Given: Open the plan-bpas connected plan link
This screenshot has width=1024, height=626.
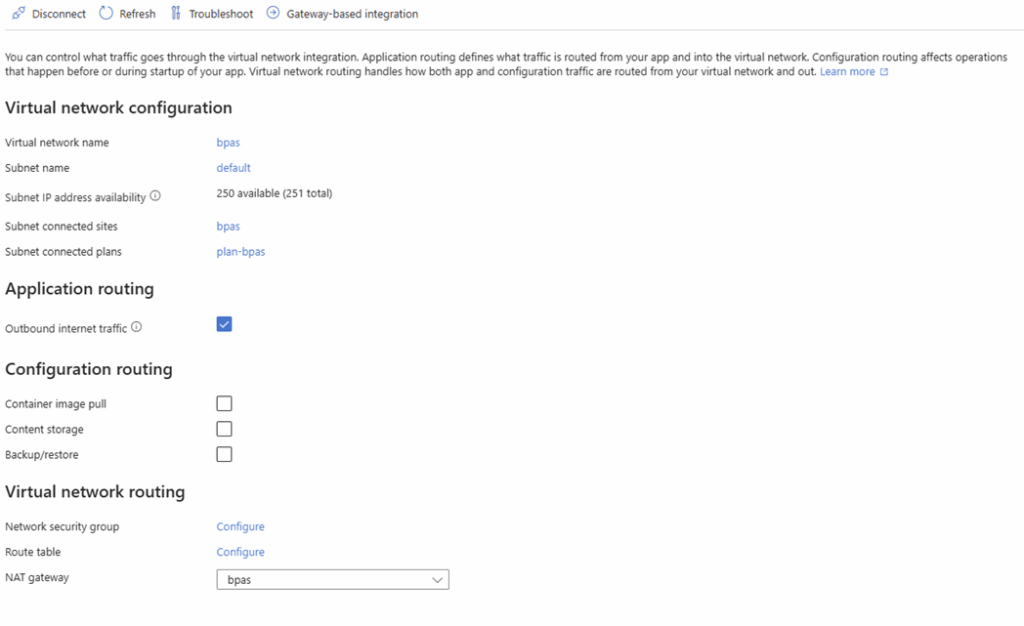Looking at the screenshot, I should coord(240,252).
